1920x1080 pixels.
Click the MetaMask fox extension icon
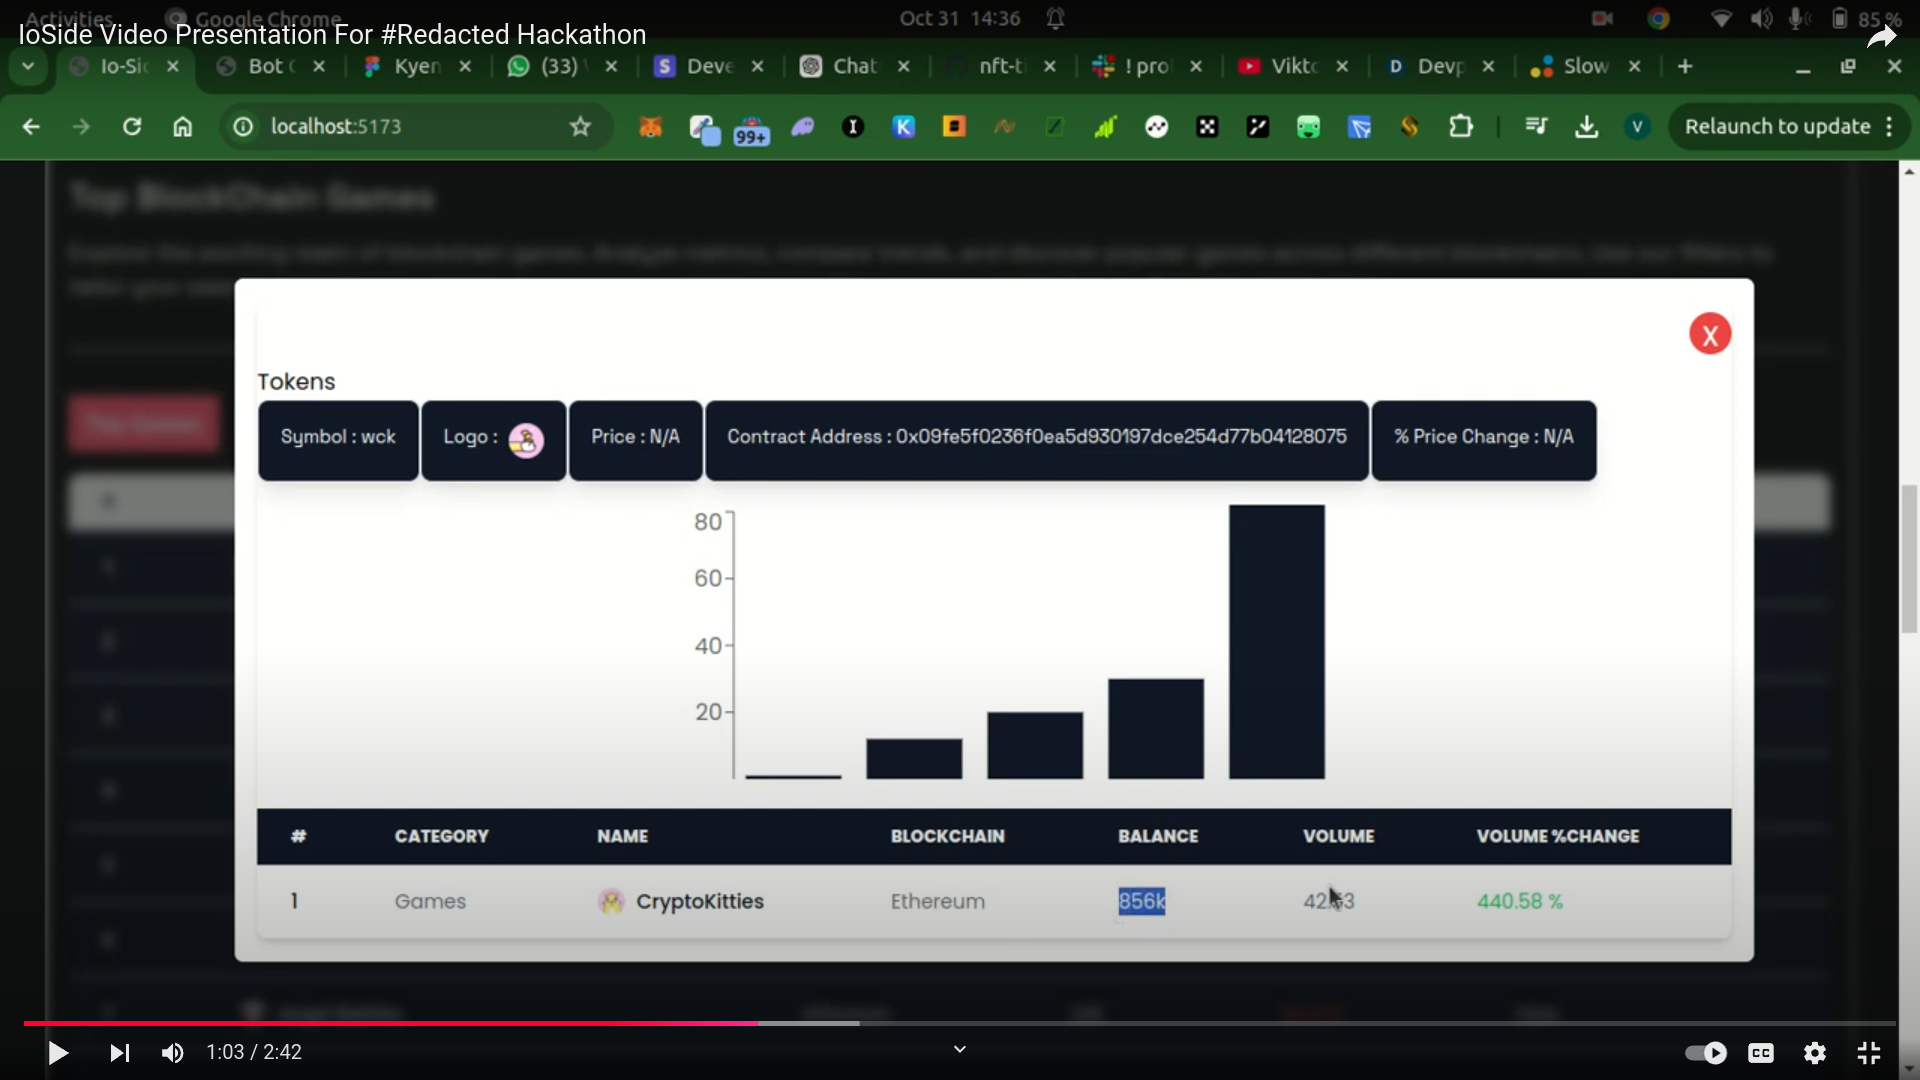tap(650, 127)
